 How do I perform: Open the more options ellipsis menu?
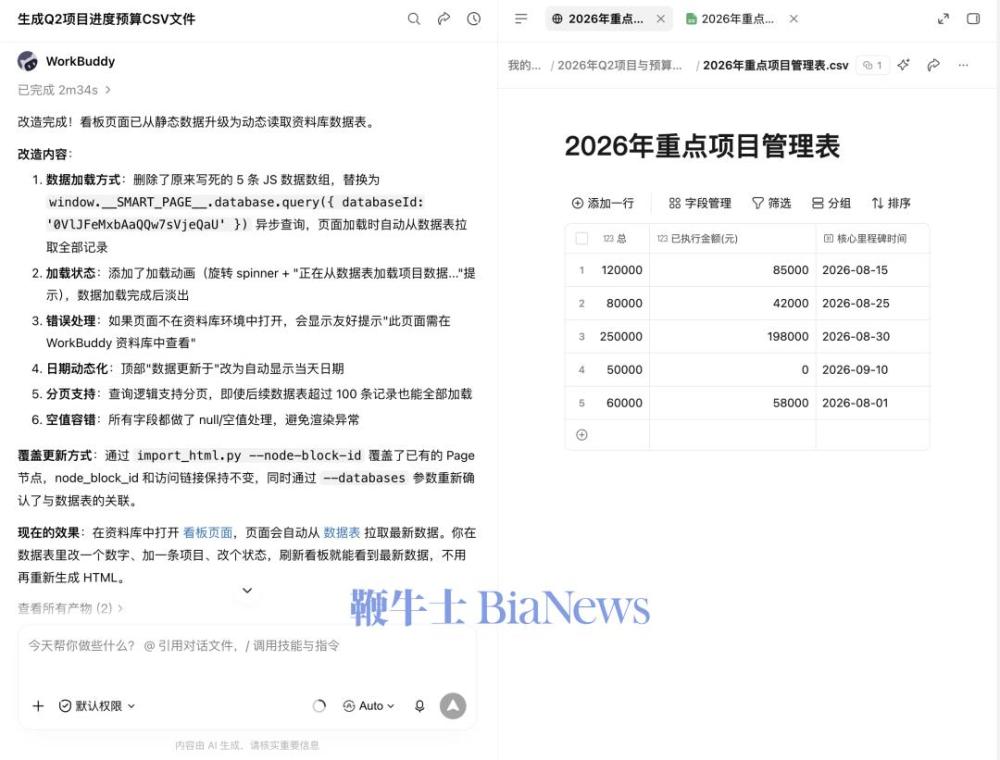point(963,65)
